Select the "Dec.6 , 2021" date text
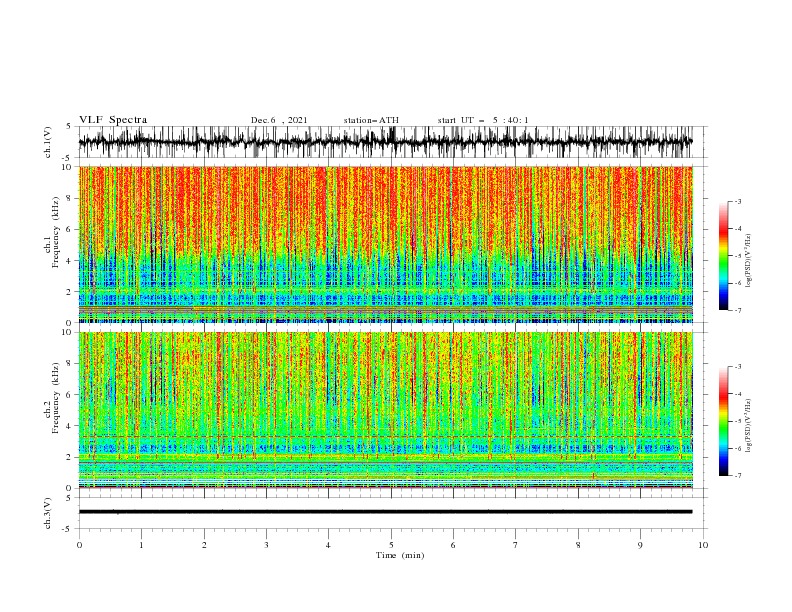The height and width of the screenshot is (612, 792). pos(279,120)
